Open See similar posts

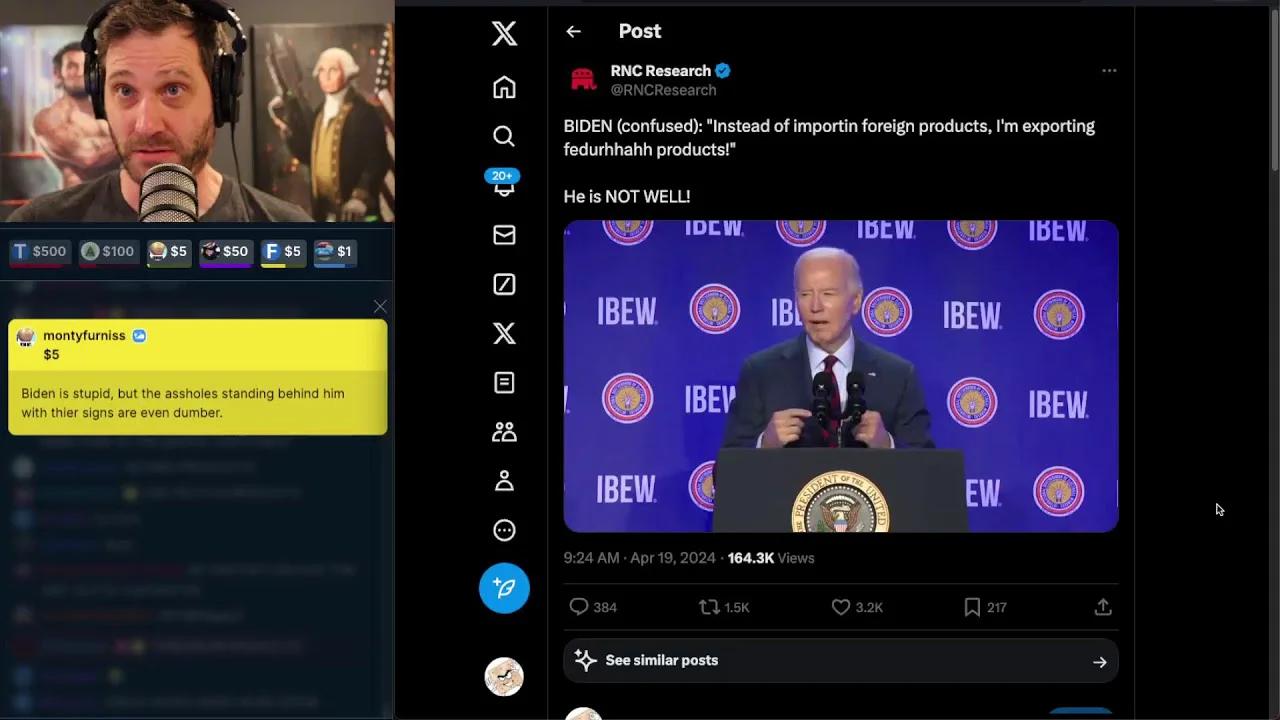pos(841,661)
